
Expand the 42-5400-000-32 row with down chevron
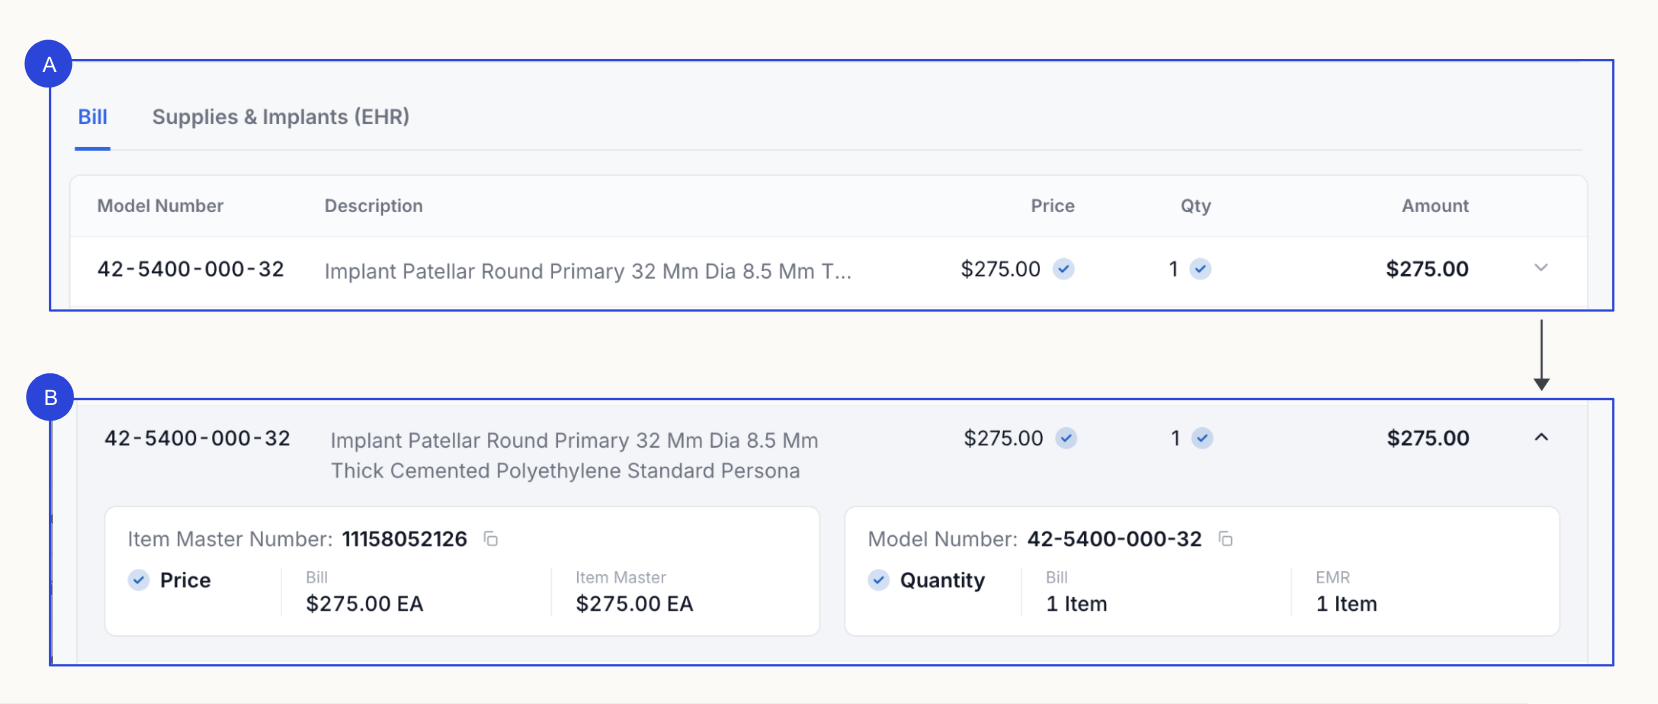point(1541,268)
